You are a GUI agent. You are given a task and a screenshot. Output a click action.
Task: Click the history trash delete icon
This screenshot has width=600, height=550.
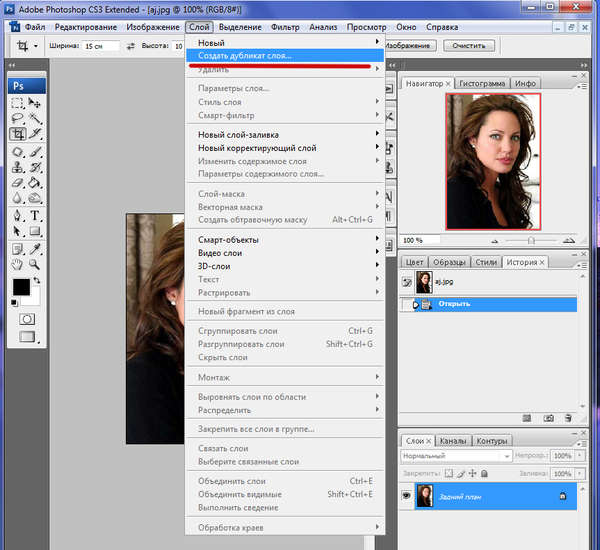(x=569, y=418)
